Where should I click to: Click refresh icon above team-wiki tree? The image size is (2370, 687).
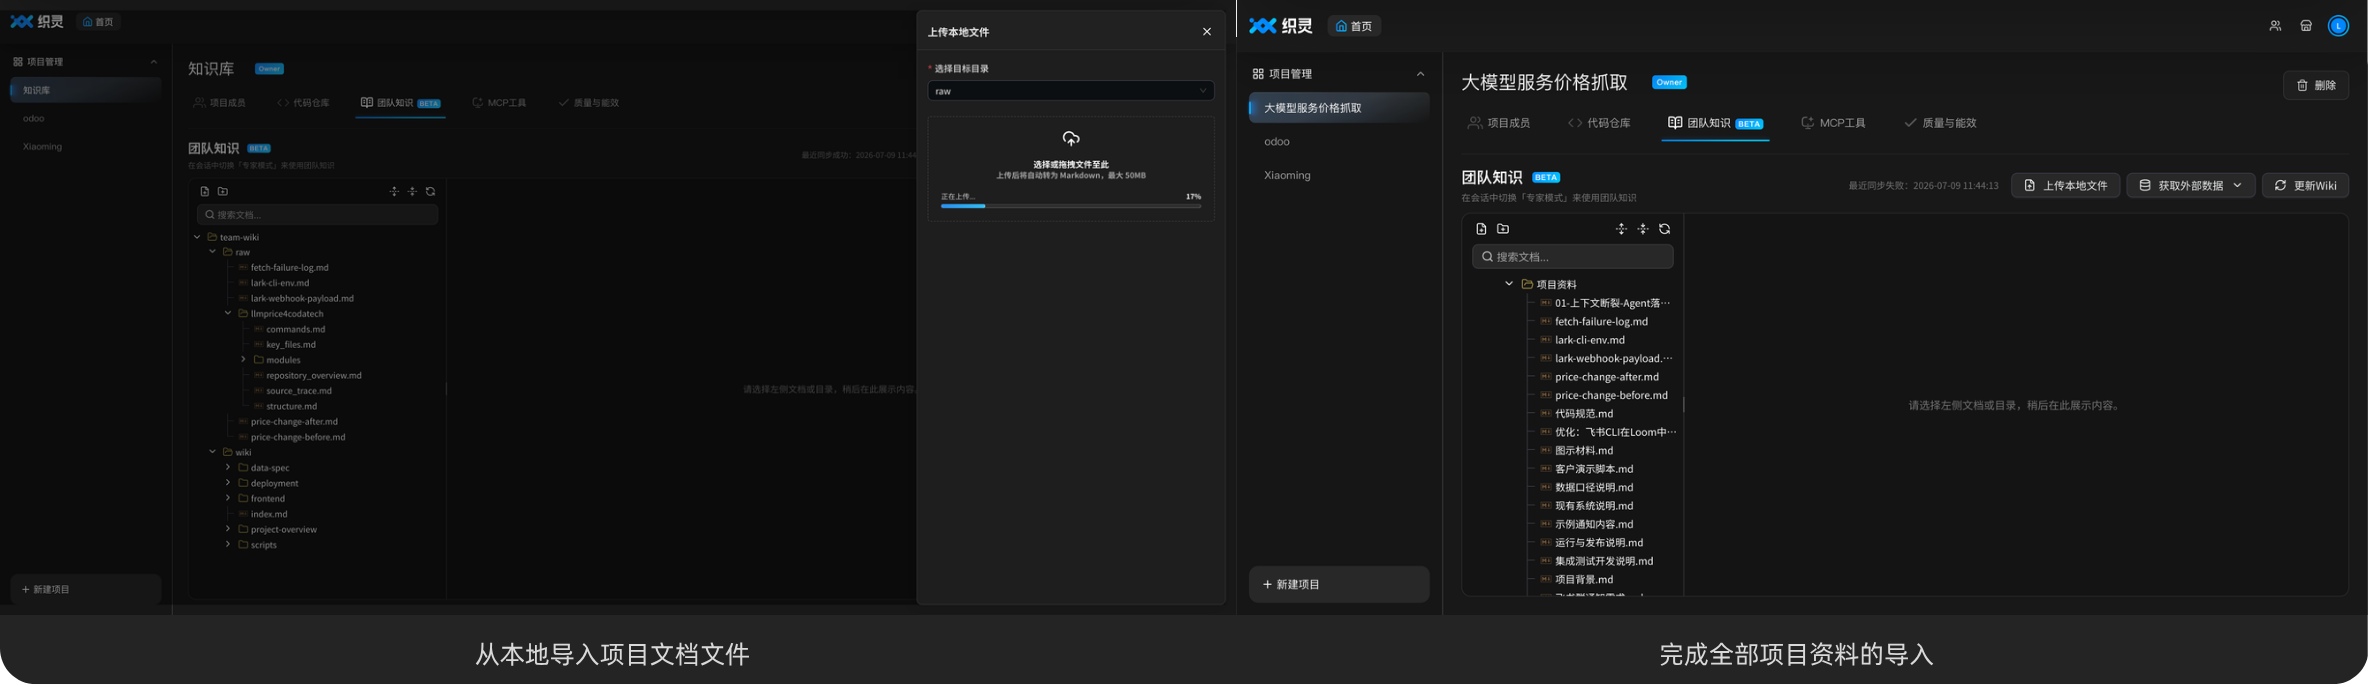pyautogui.click(x=430, y=191)
